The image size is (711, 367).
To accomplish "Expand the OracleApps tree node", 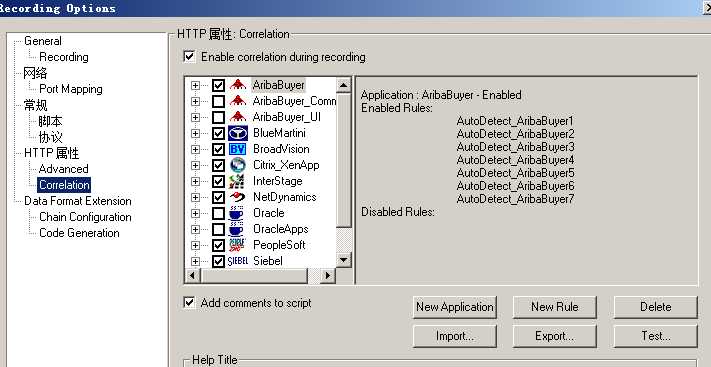I will tap(195, 229).
